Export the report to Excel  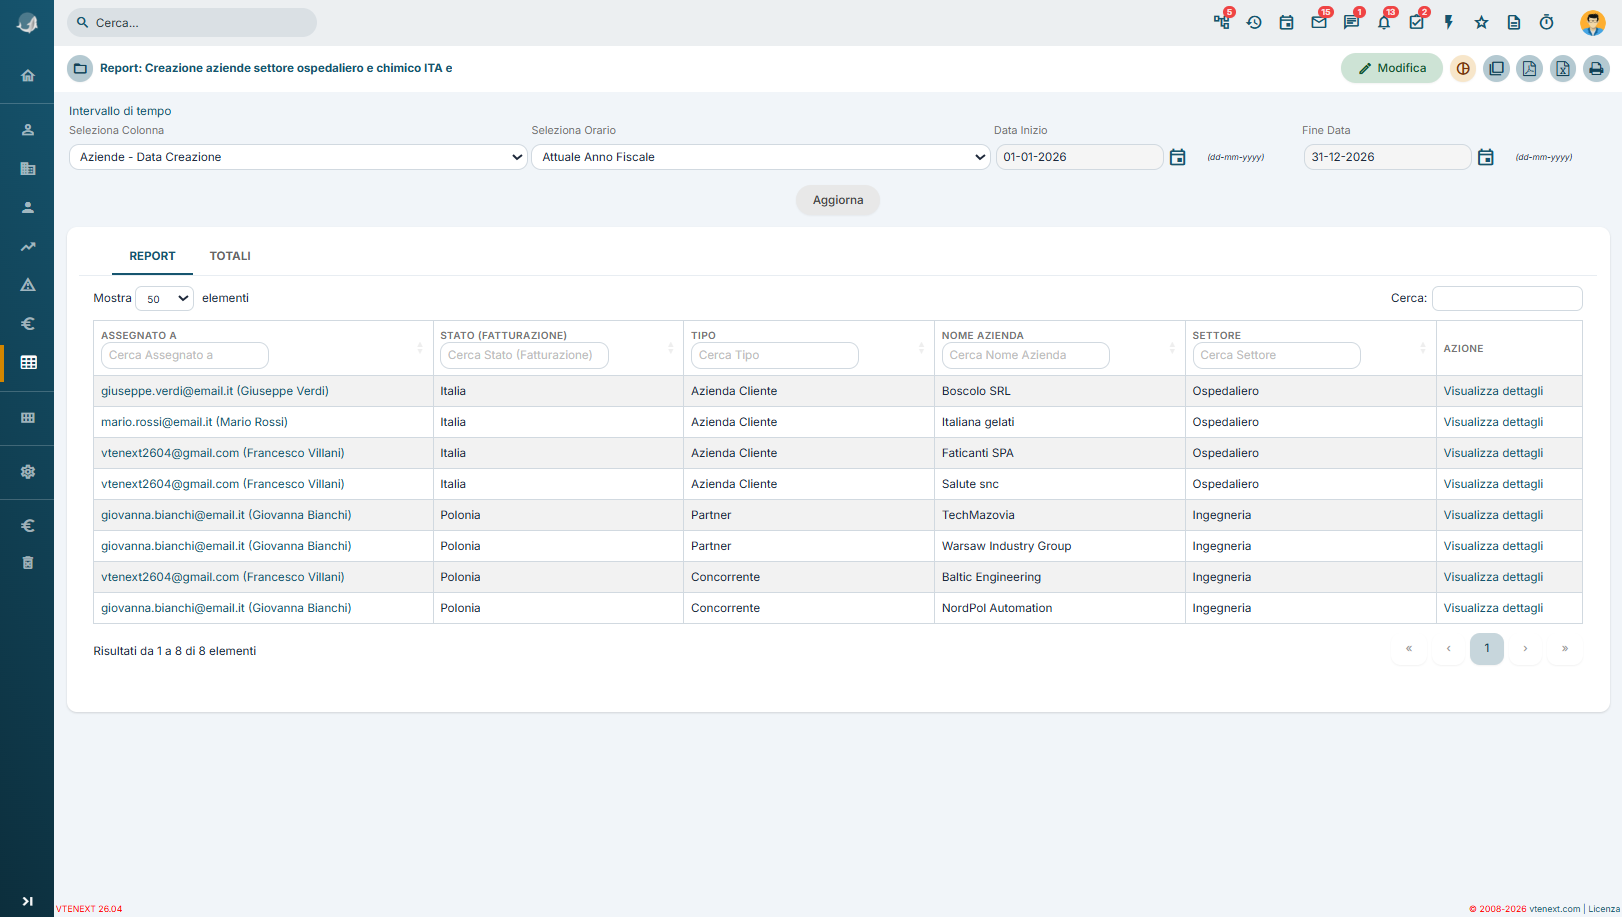[1563, 68]
